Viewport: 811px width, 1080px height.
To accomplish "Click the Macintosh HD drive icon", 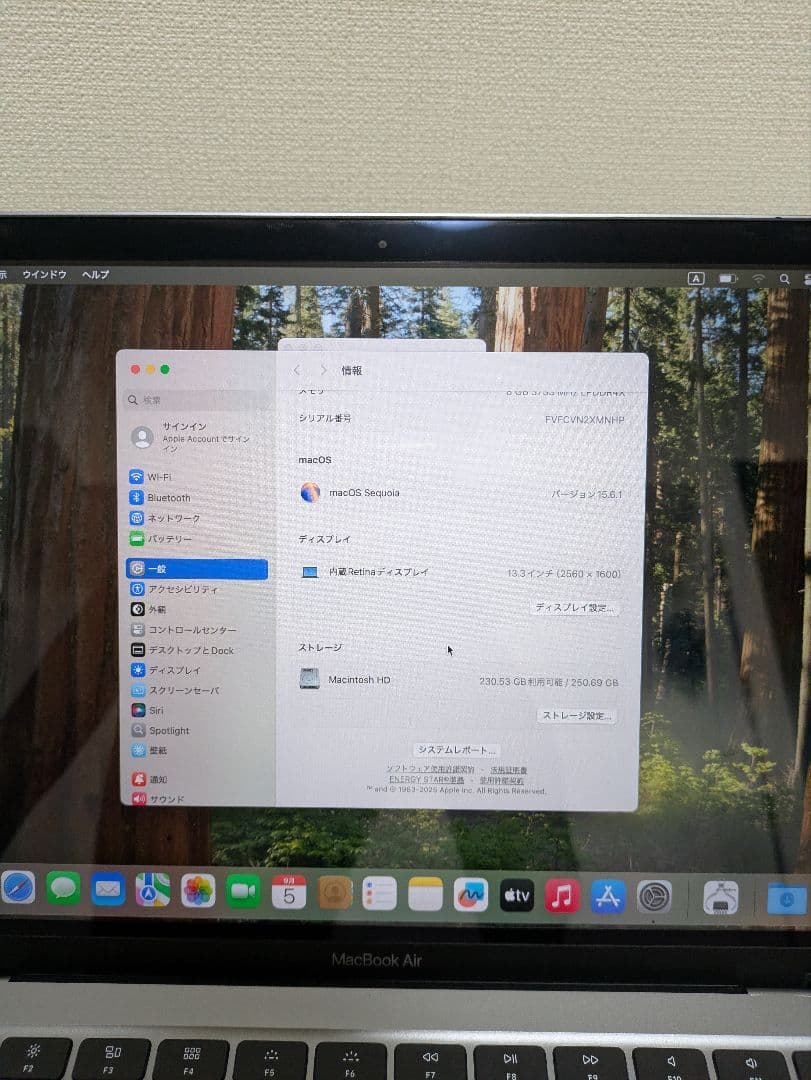I will click(x=309, y=678).
